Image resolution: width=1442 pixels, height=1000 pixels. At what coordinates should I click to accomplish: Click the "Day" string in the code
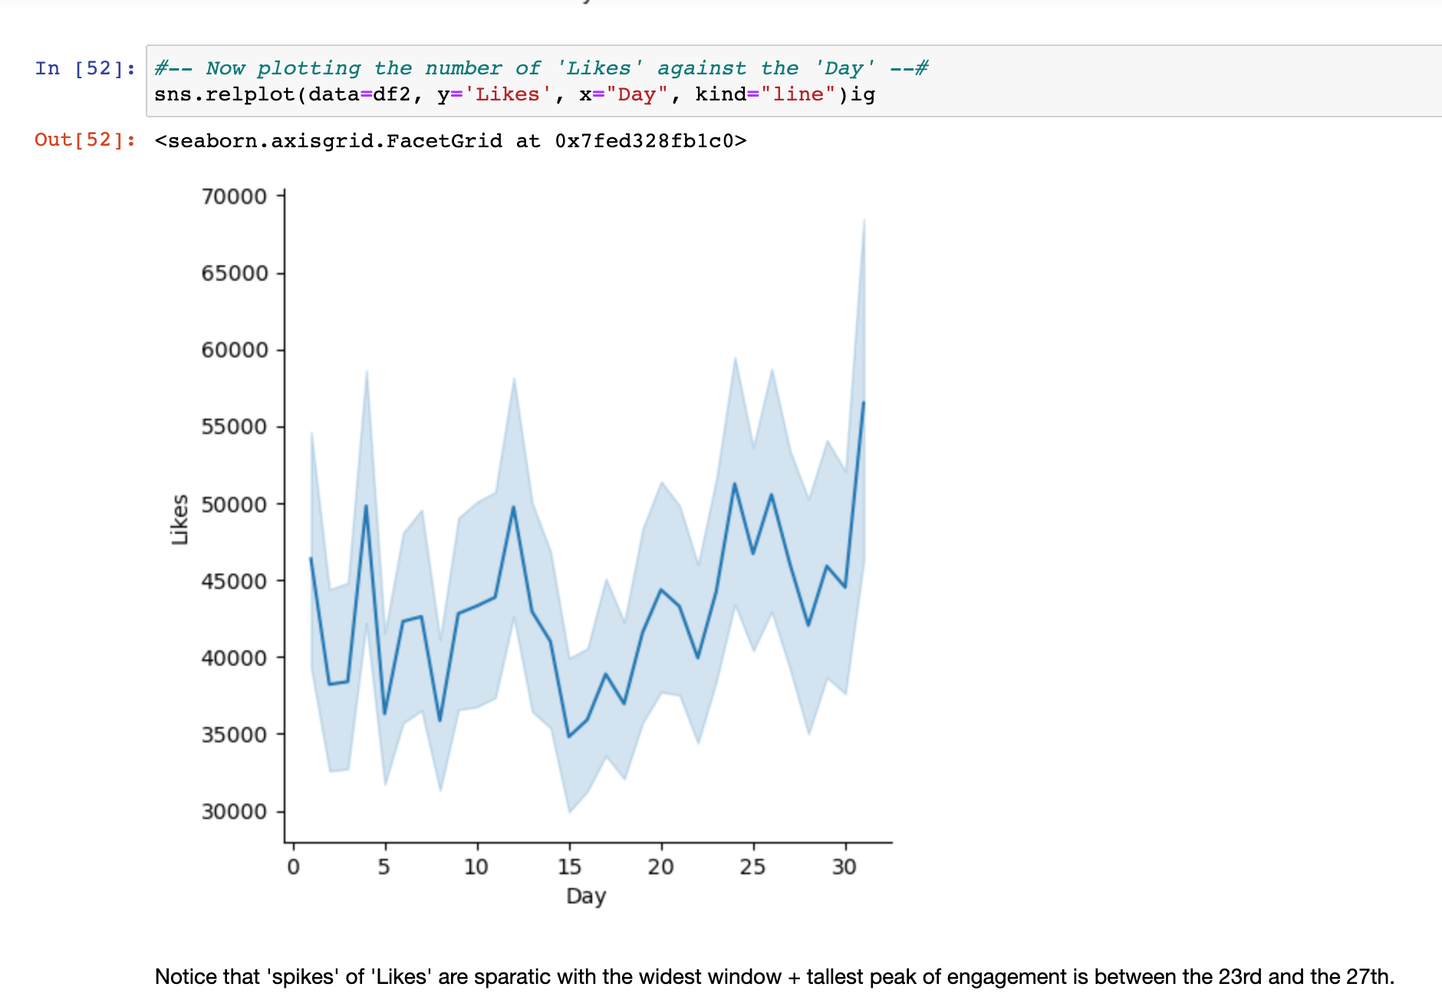[636, 95]
